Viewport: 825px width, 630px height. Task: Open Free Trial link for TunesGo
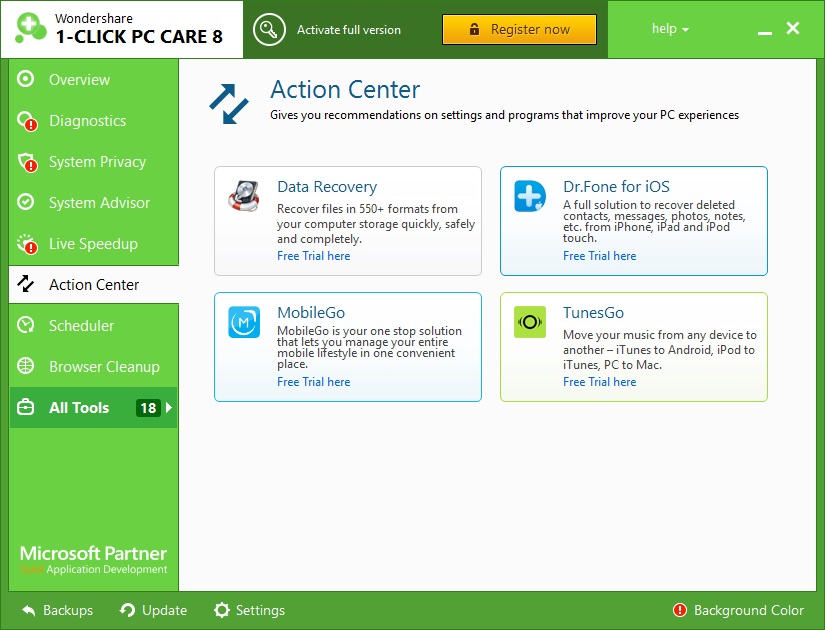pyautogui.click(x=599, y=382)
